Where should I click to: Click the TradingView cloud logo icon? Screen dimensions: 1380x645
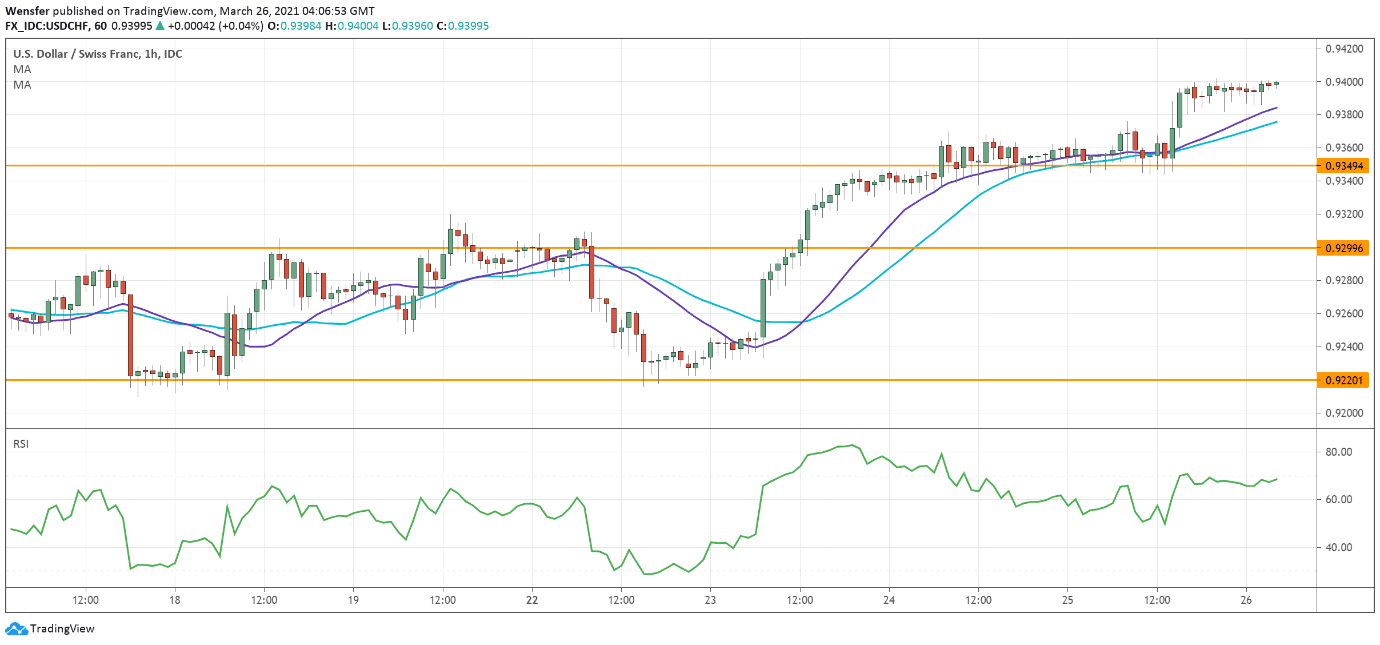[15, 629]
